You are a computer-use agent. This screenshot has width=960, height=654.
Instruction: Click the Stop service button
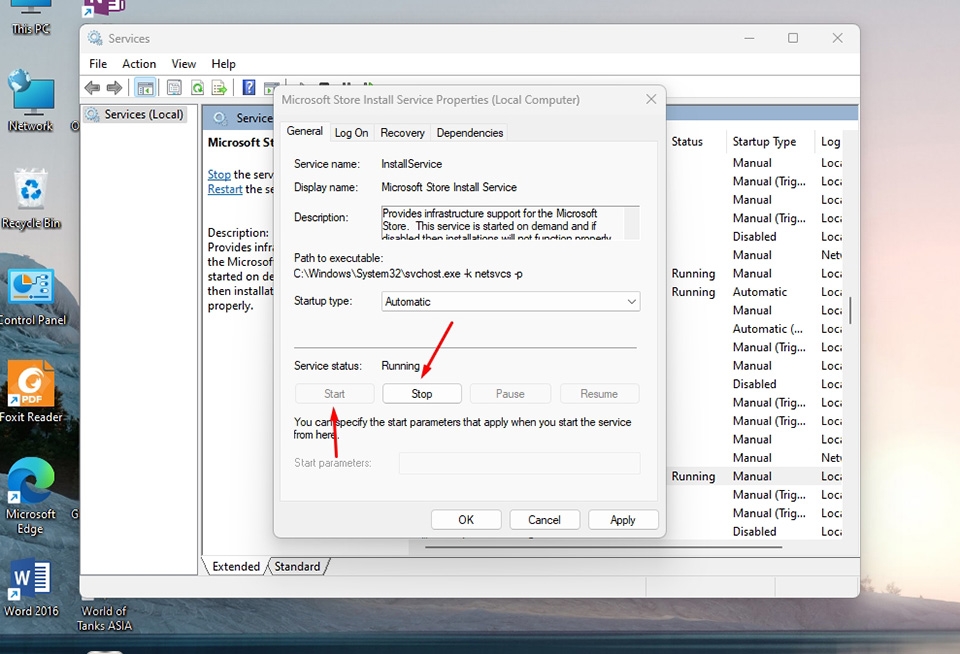pyautogui.click(x=422, y=394)
